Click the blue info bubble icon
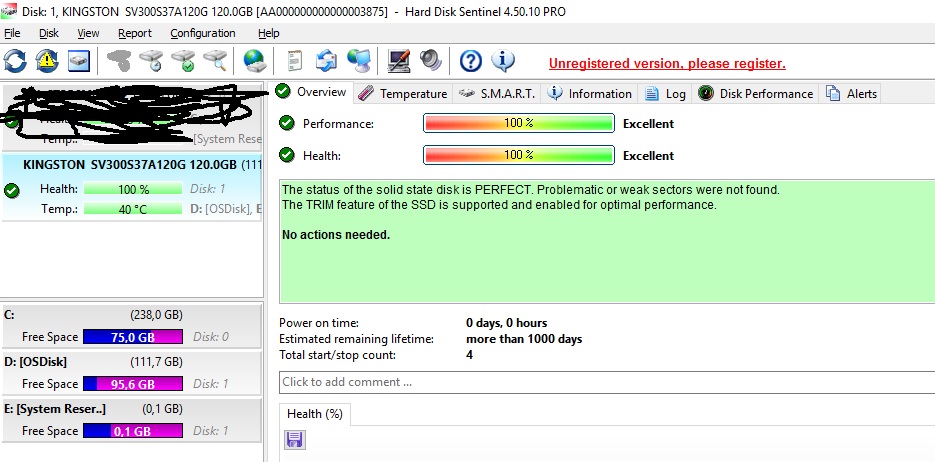This screenshot has height=462, width=935. [503, 61]
